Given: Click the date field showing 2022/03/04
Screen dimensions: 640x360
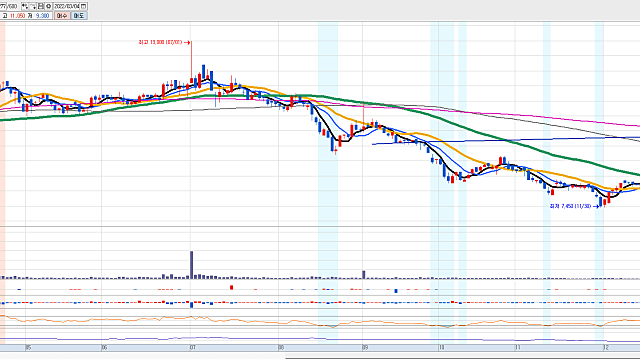Looking at the screenshot, I should point(67,6).
